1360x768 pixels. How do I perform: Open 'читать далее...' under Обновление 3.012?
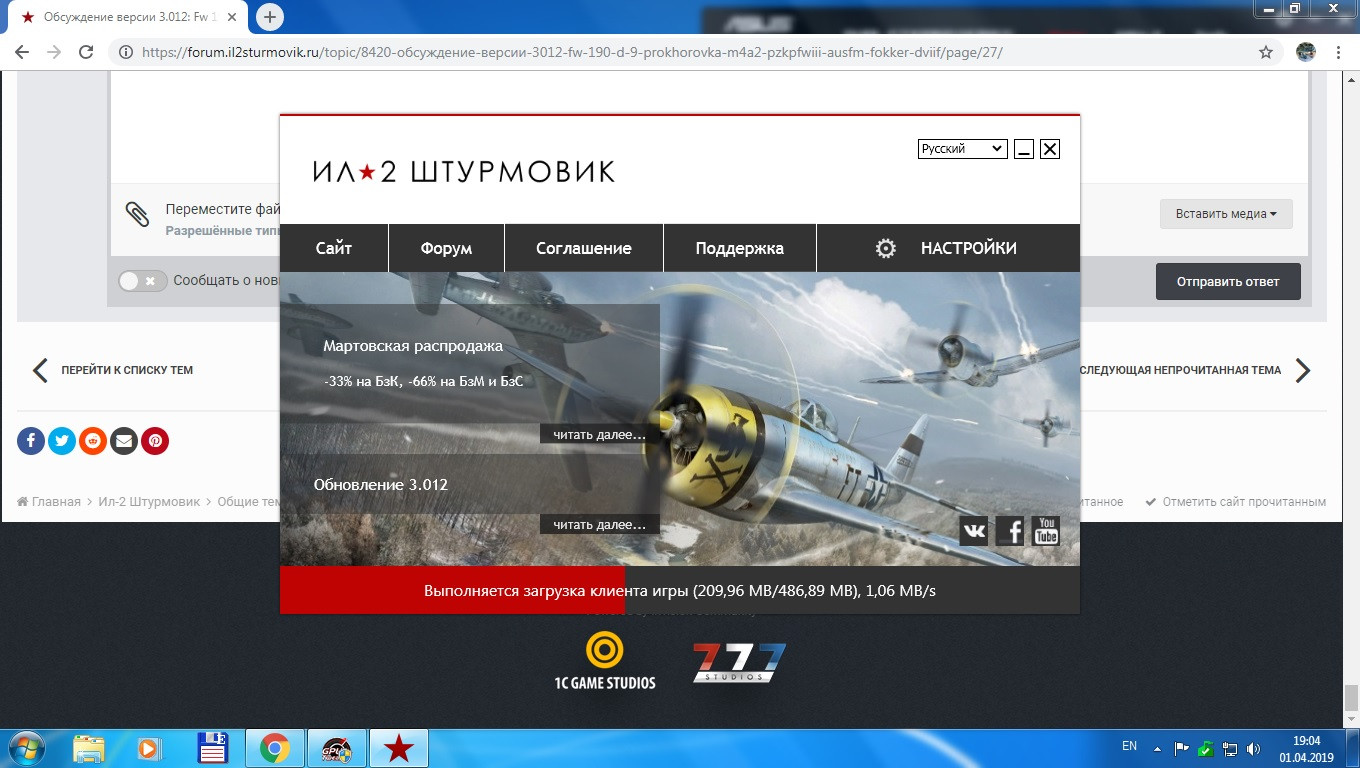click(x=600, y=524)
